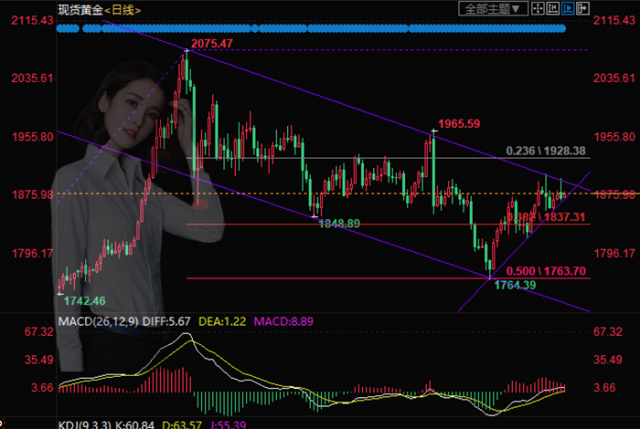Click the 1965.59 peak price label

[459, 124]
